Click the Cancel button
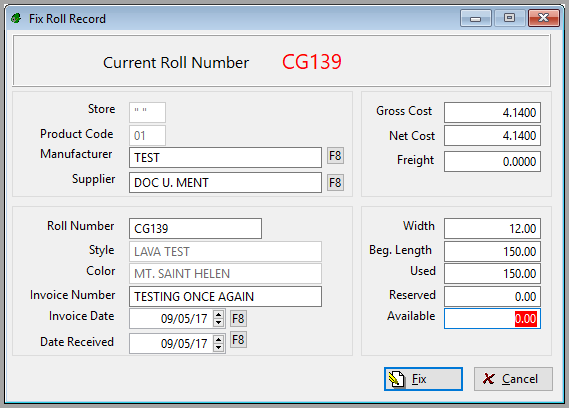This screenshot has width=569, height=408. pyautogui.click(x=513, y=379)
